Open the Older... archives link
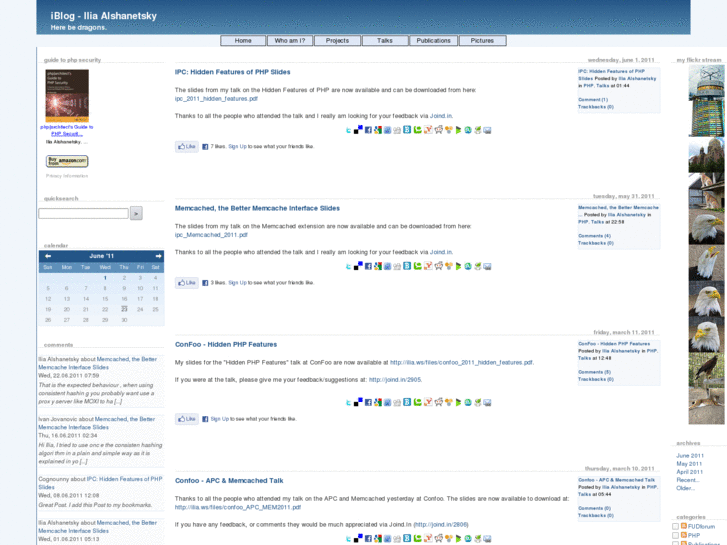Viewport: 727px width, 545px height. (x=685, y=488)
